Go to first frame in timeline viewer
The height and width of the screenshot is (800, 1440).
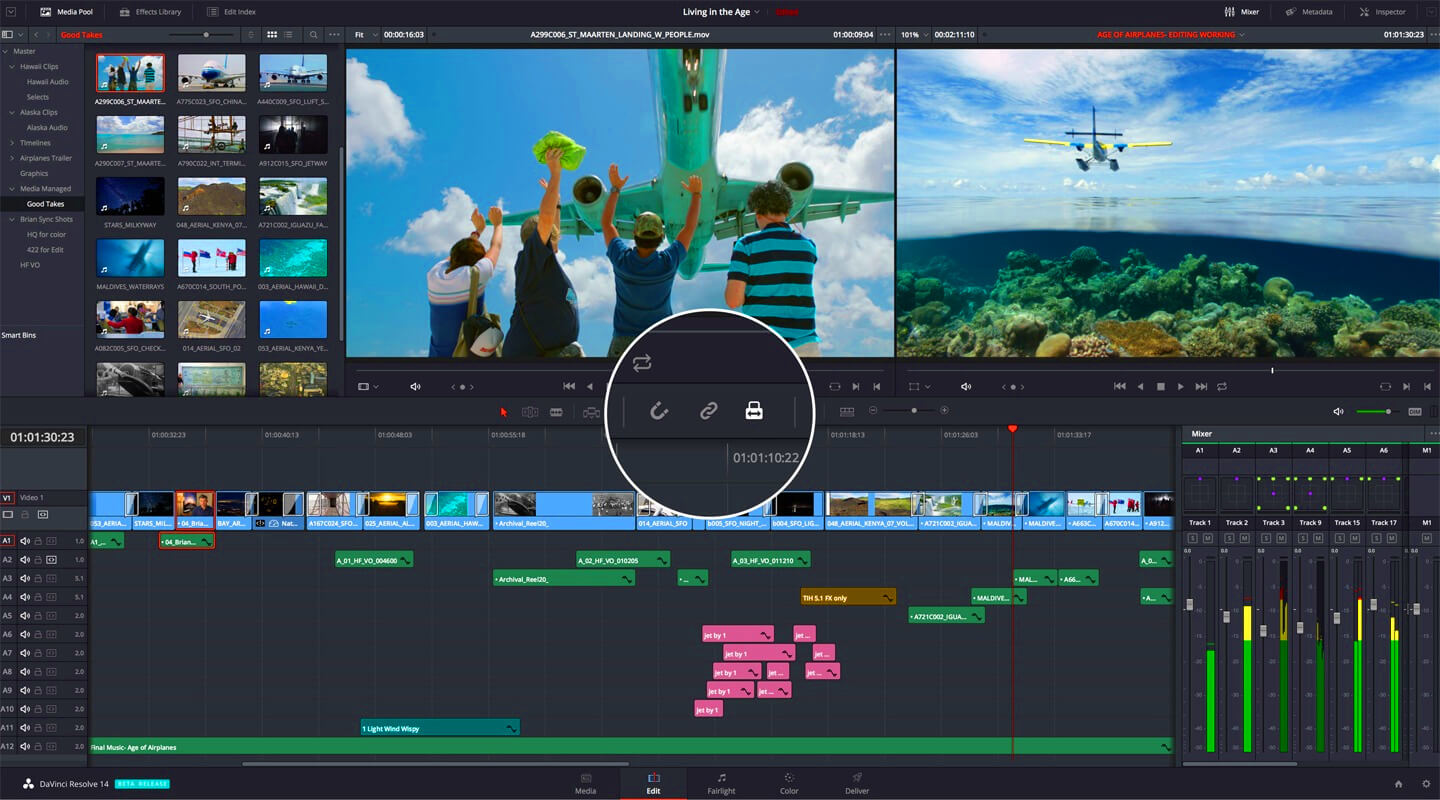click(1119, 387)
